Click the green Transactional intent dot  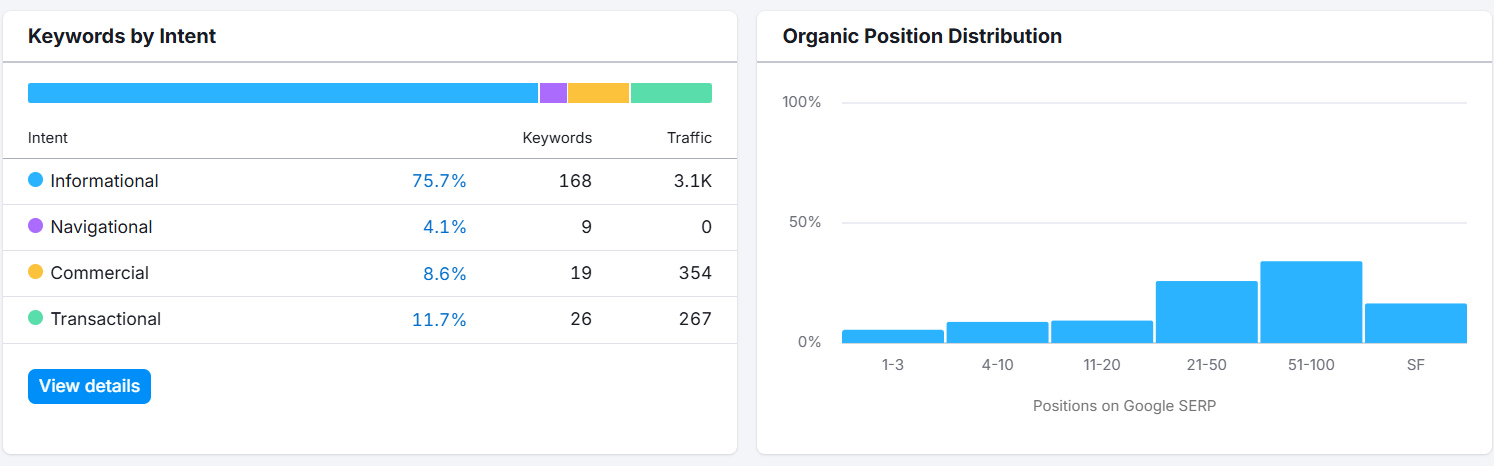pyautogui.click(x=36, y=318)
